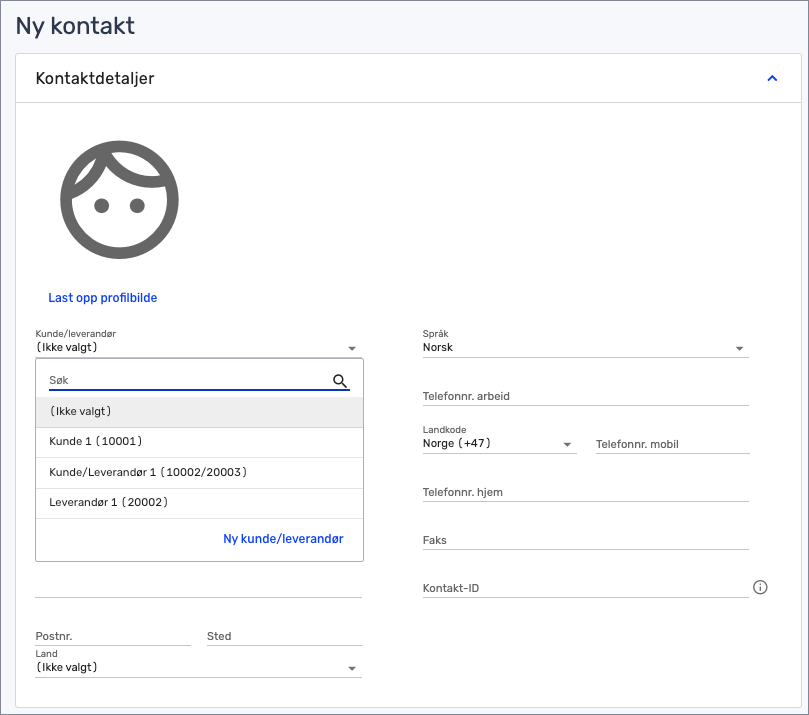The width and height of the screenshot is (809, 715).
Task: Click the Kontaktdetaljer section heading
Action: tap(95, 78)
